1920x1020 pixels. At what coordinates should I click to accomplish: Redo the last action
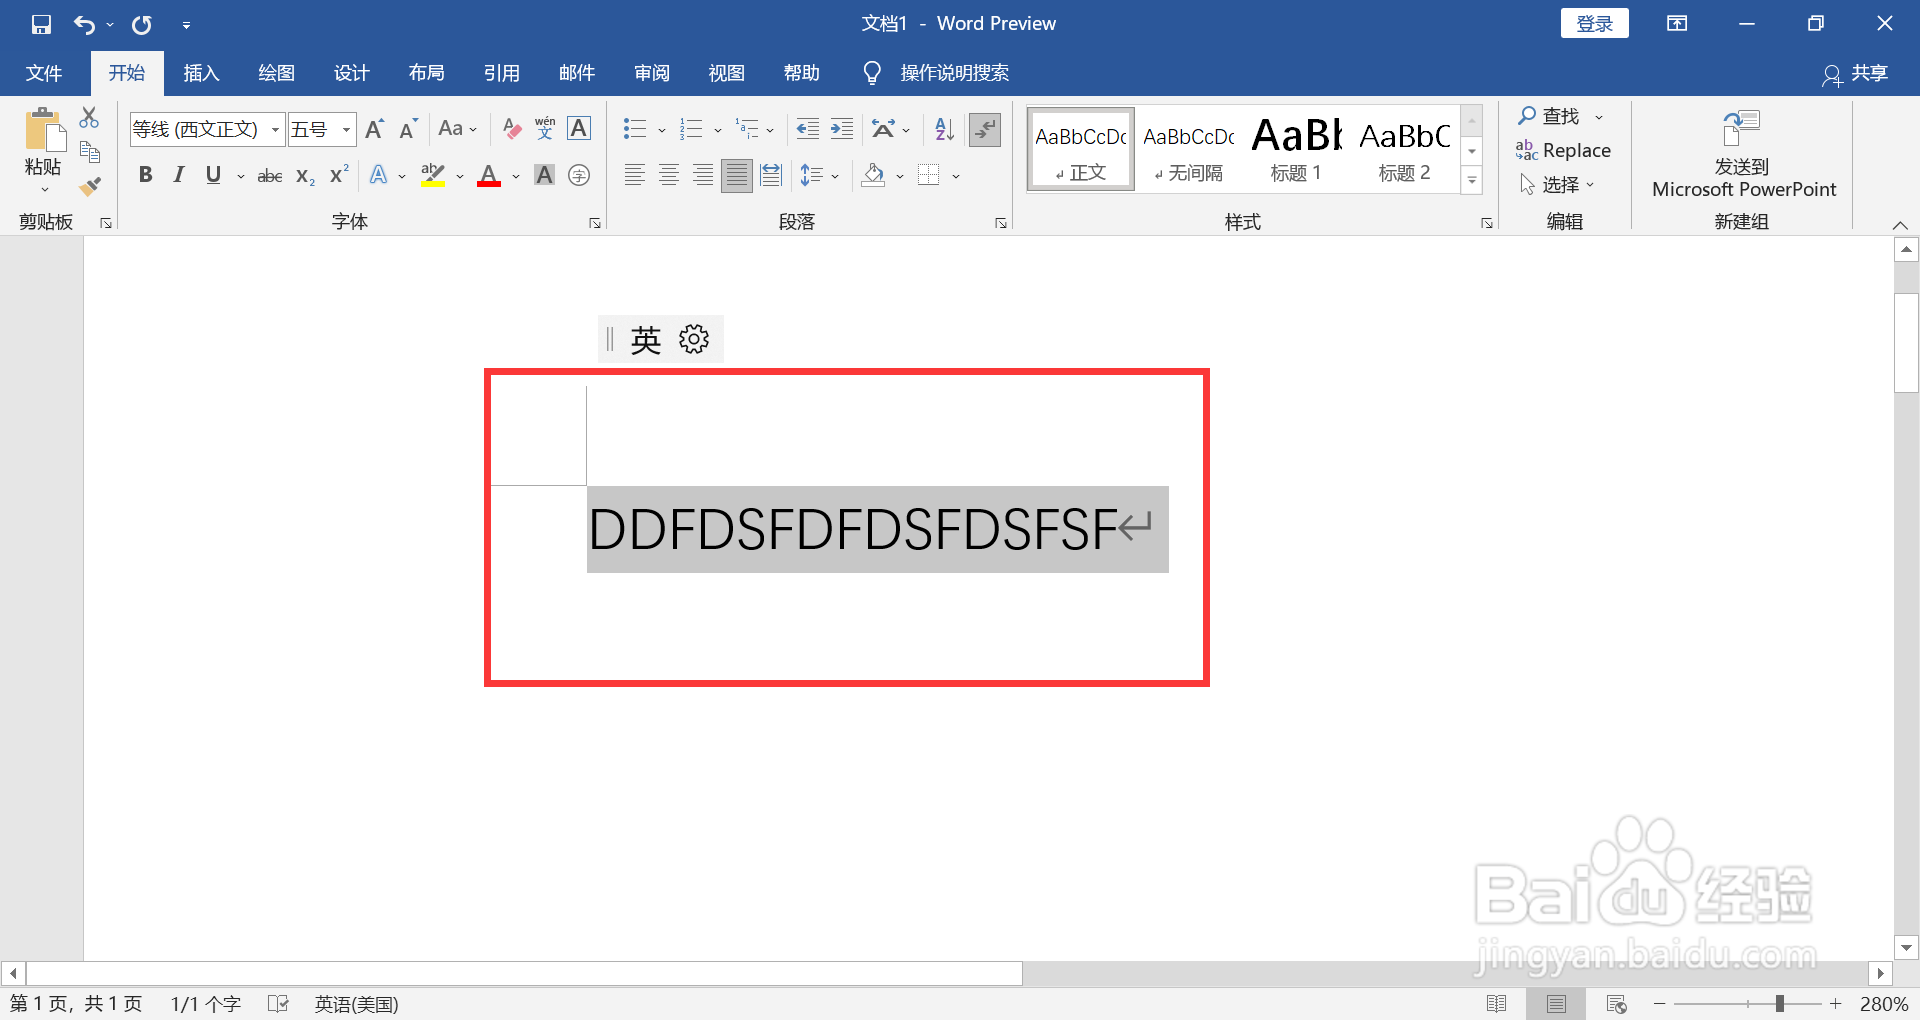[x=142, y=24]
